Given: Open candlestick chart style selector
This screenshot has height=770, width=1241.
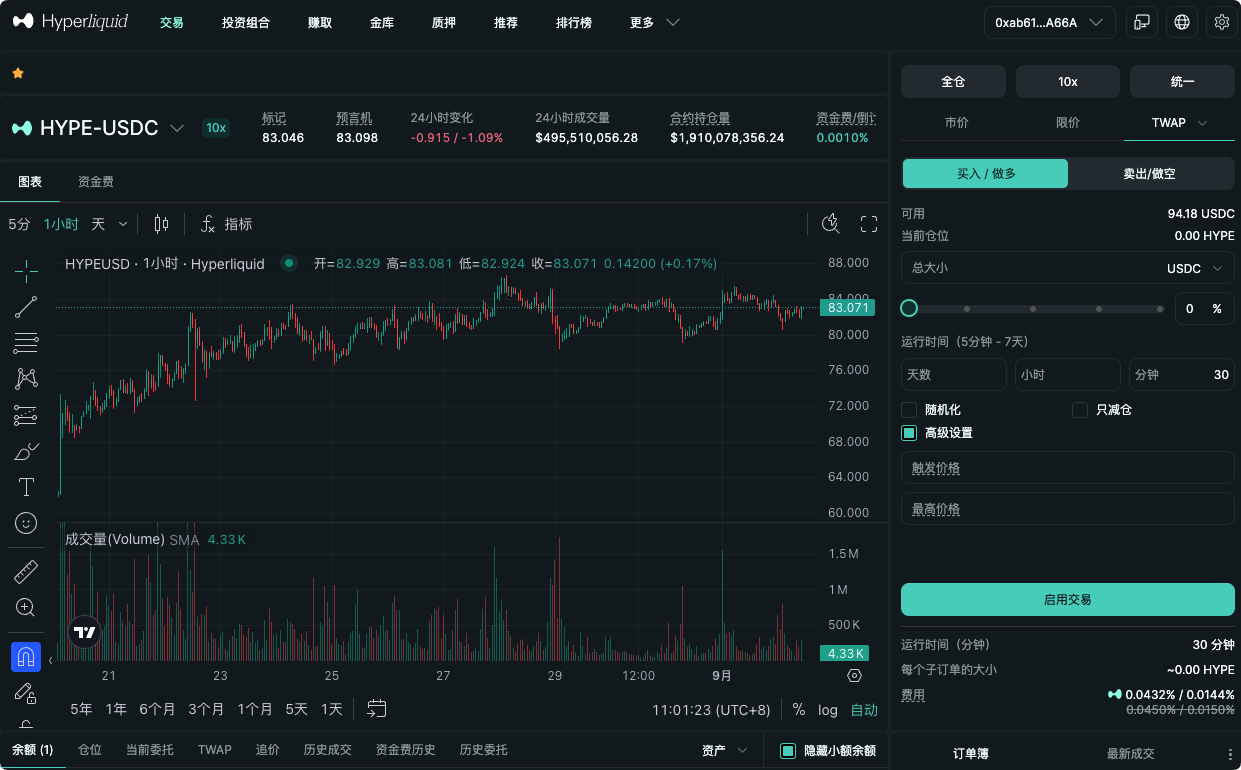Looking at the screenshot, I should 162,224.
